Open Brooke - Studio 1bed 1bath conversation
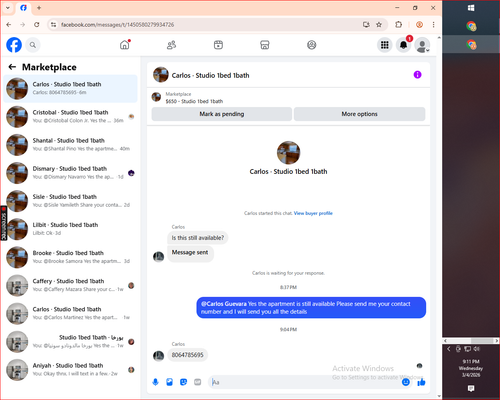The height and width of the screenshot is (400, 500). (x=70, y=257)
